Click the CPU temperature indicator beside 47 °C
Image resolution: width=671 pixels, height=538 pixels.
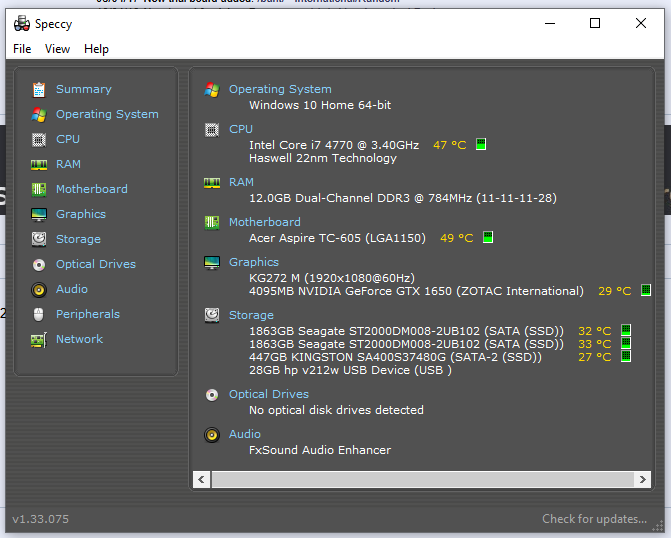[481, 144]
